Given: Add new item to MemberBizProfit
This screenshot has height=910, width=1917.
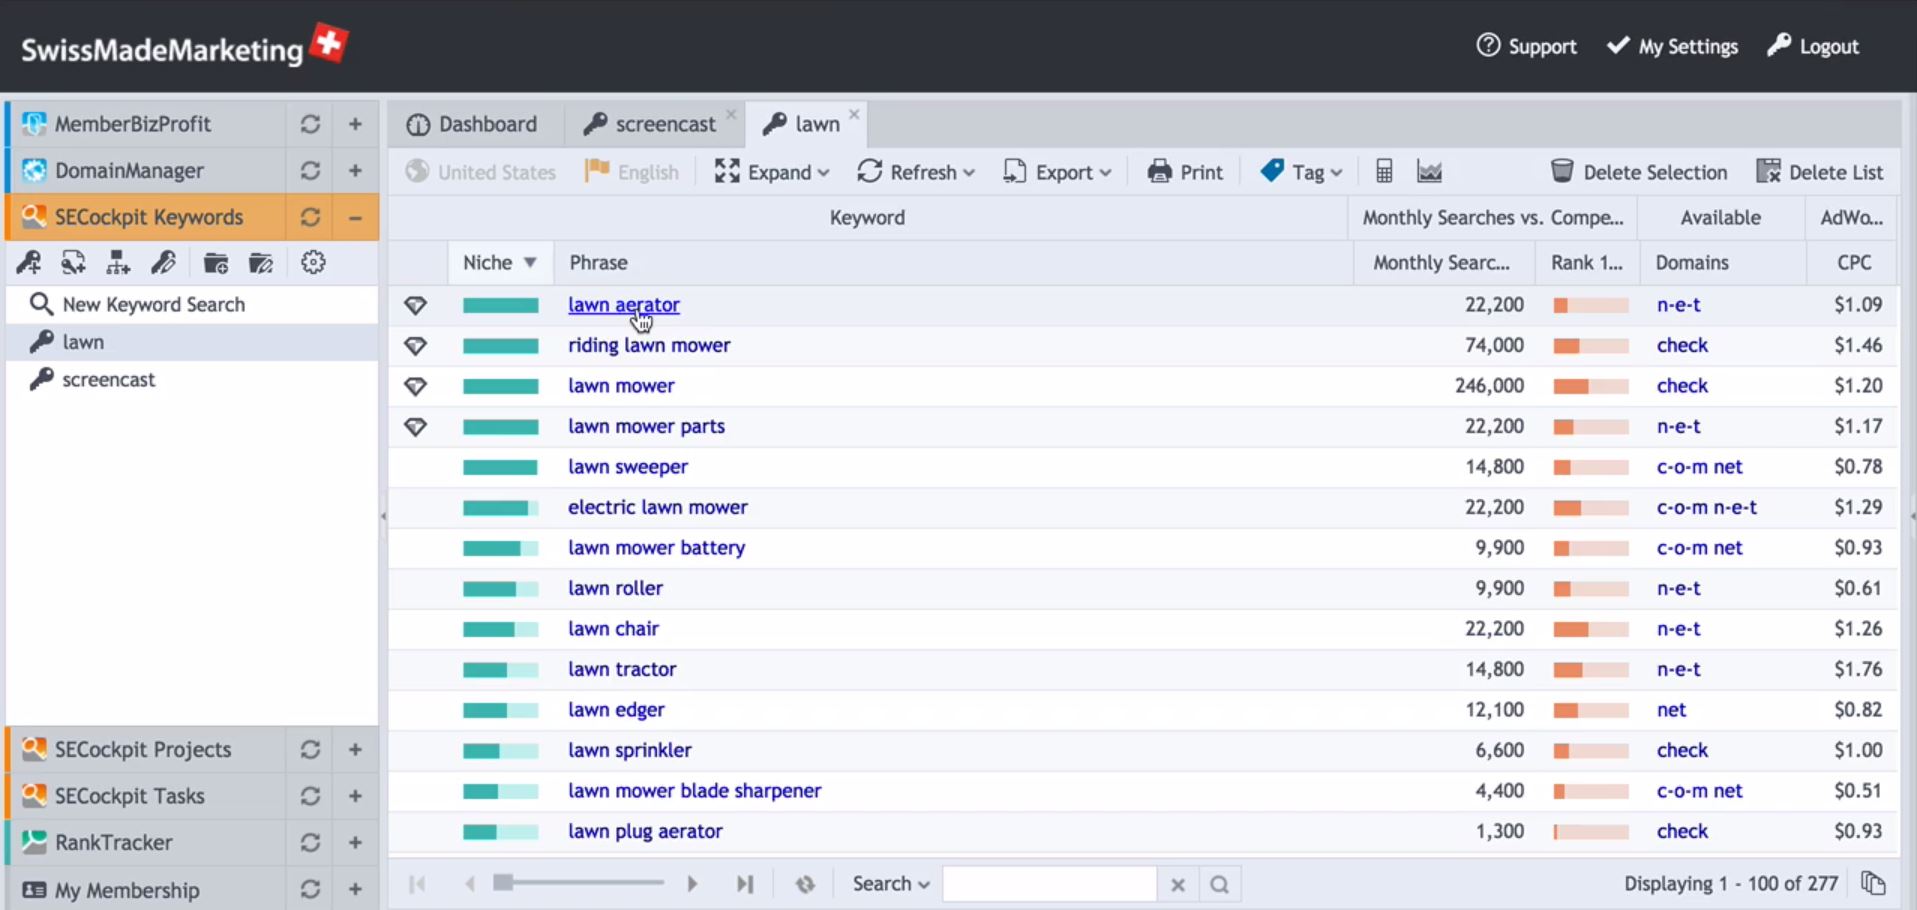Looking at the screenshot, I should point(355,124).
